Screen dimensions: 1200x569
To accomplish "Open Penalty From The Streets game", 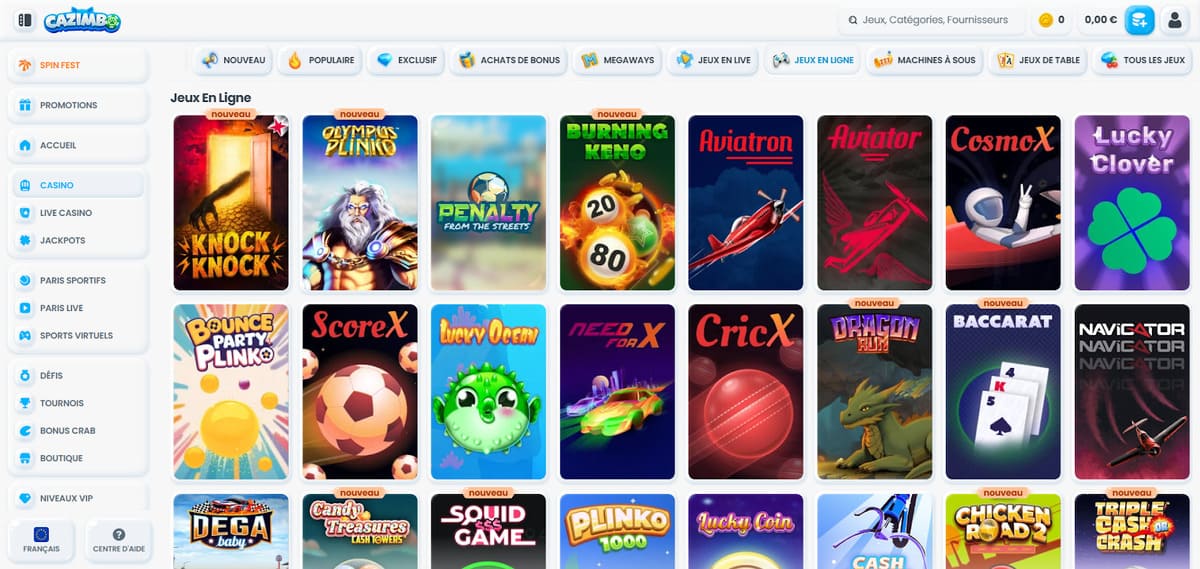I will click(488, 203).
